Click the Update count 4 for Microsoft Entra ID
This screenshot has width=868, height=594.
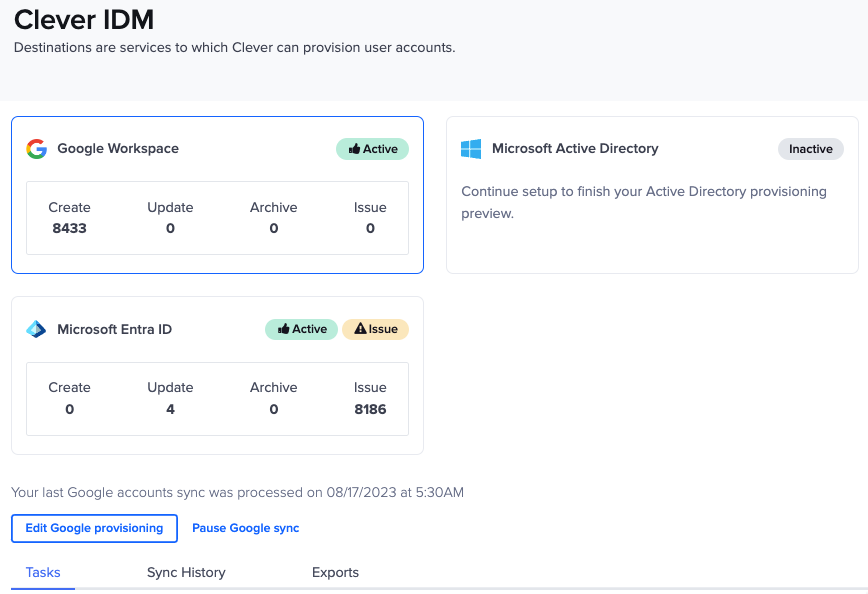click(x=170, y=407)
